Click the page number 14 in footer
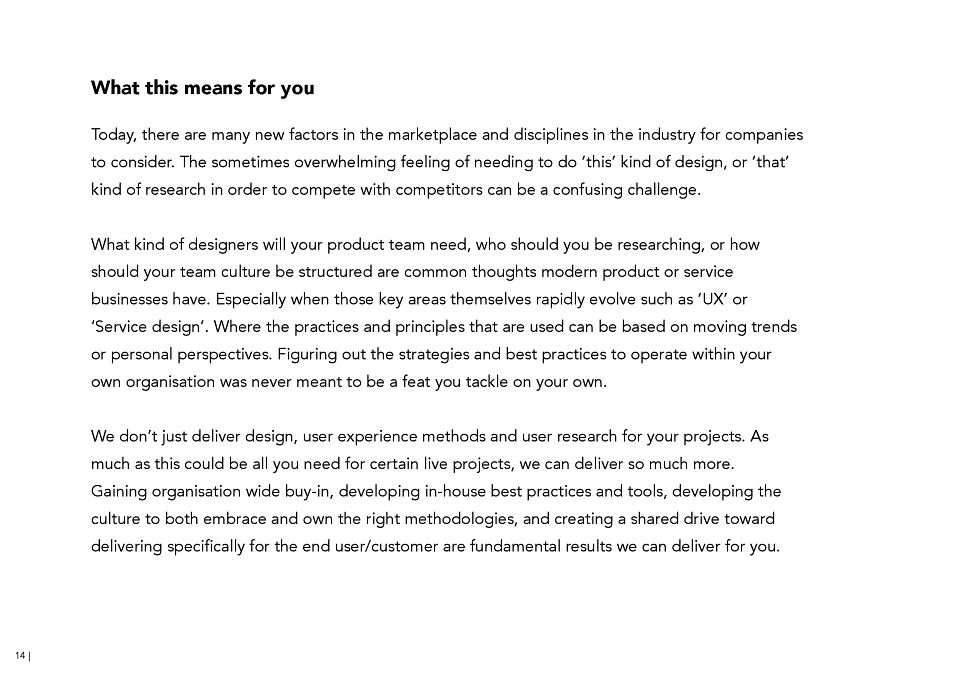960x677 pixels. pyautogui.click(x=20, y=656)
